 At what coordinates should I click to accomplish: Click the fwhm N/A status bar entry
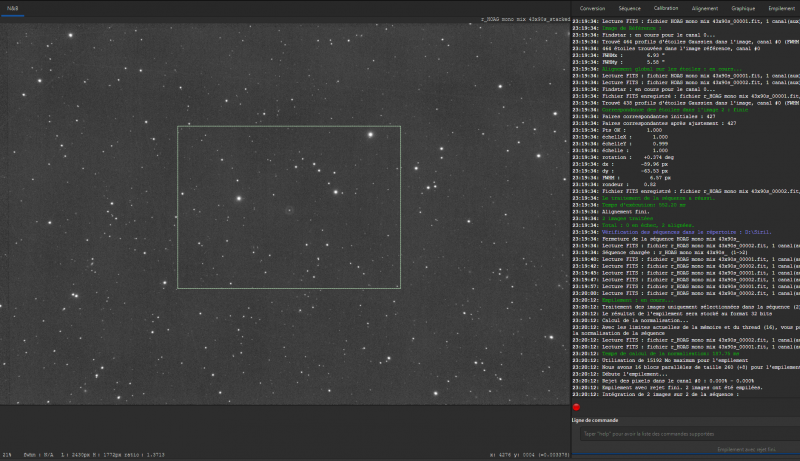coord(38,455)
